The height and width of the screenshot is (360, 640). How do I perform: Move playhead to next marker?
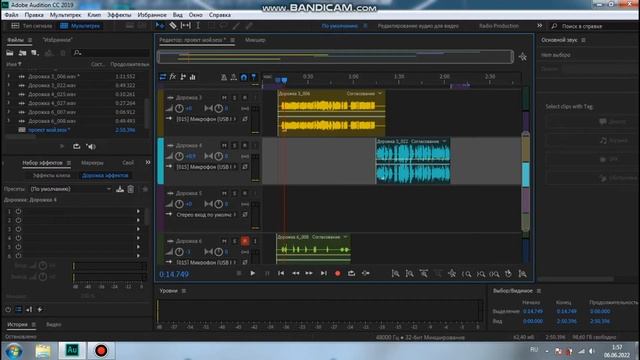pyautogui.click(x=323, y=273)
